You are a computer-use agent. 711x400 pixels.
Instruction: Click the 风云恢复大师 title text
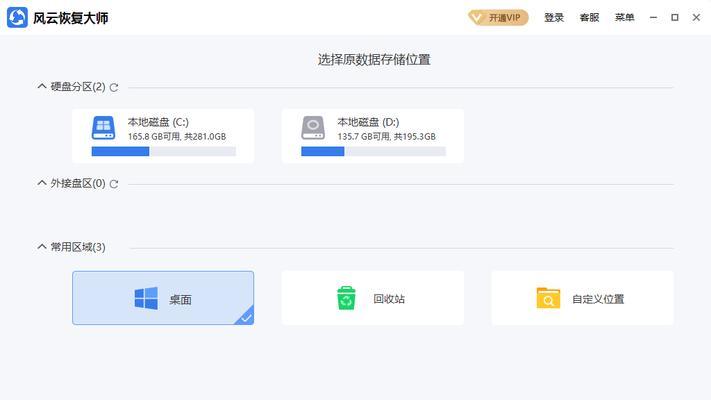(x=71, y=18)
